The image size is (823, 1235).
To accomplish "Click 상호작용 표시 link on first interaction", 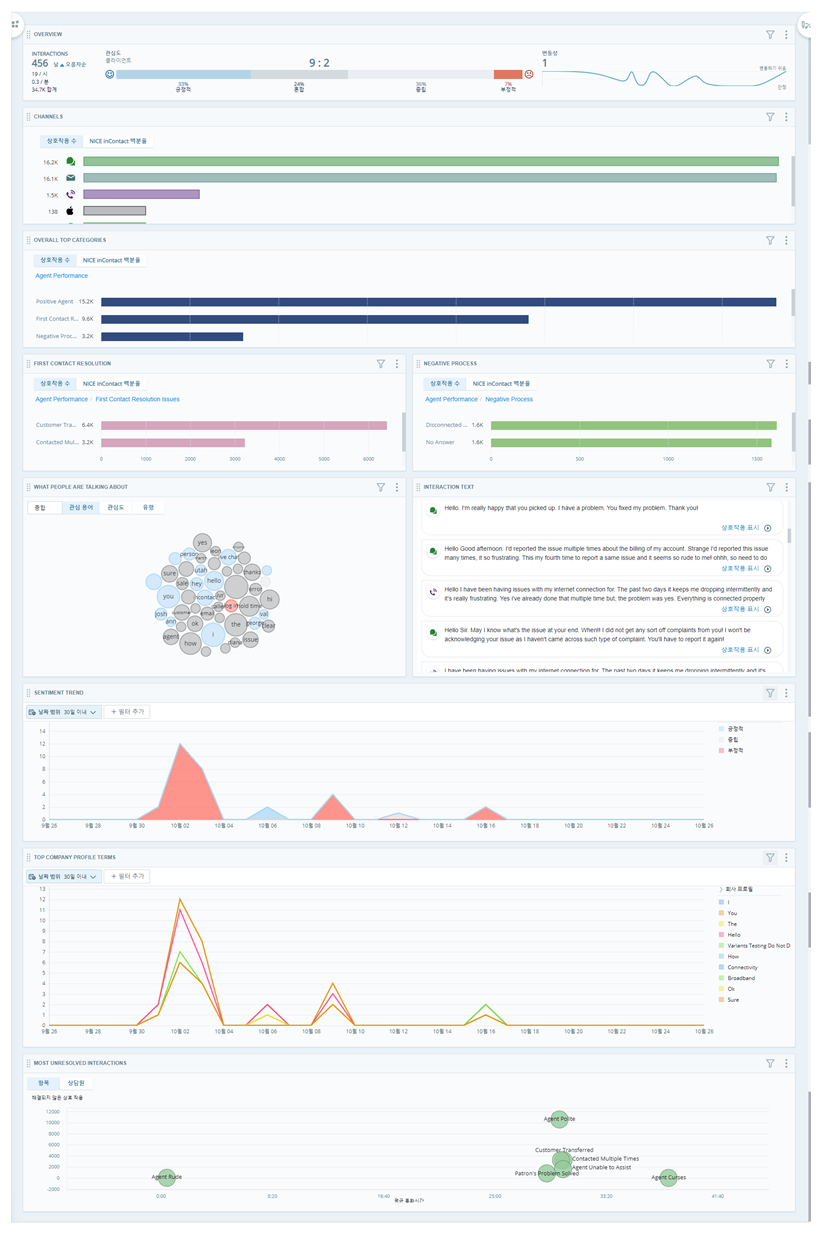I will pos(740,527).
